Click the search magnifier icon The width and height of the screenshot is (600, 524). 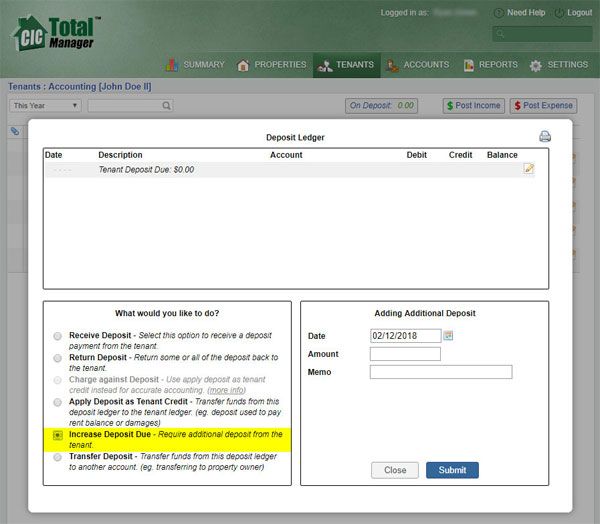coord(166,106)
